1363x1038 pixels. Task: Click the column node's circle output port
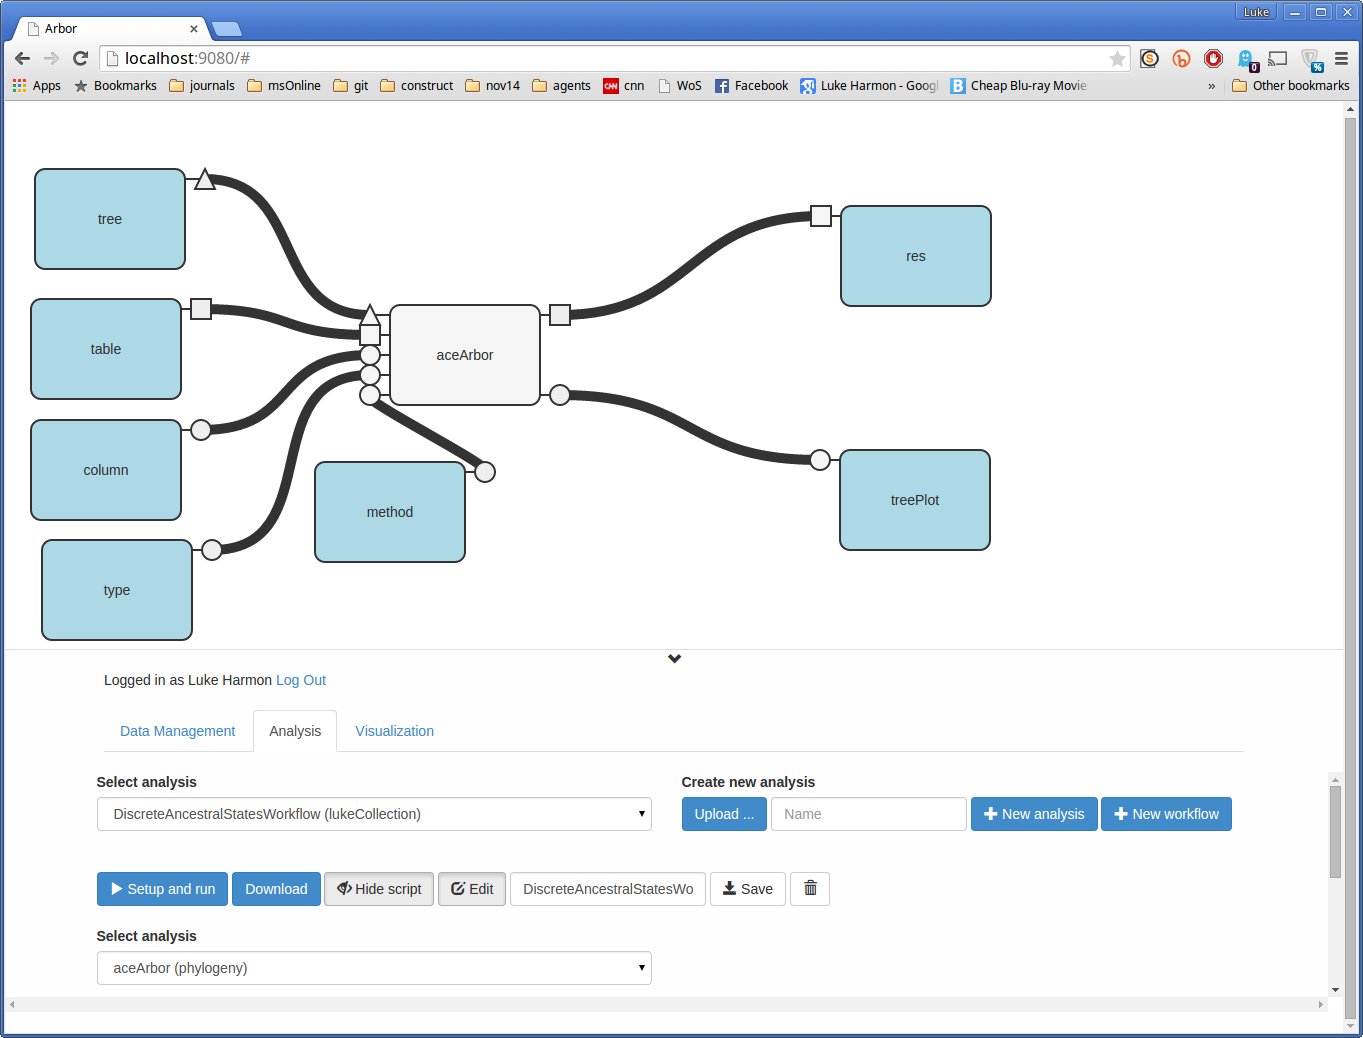point(201,430)
